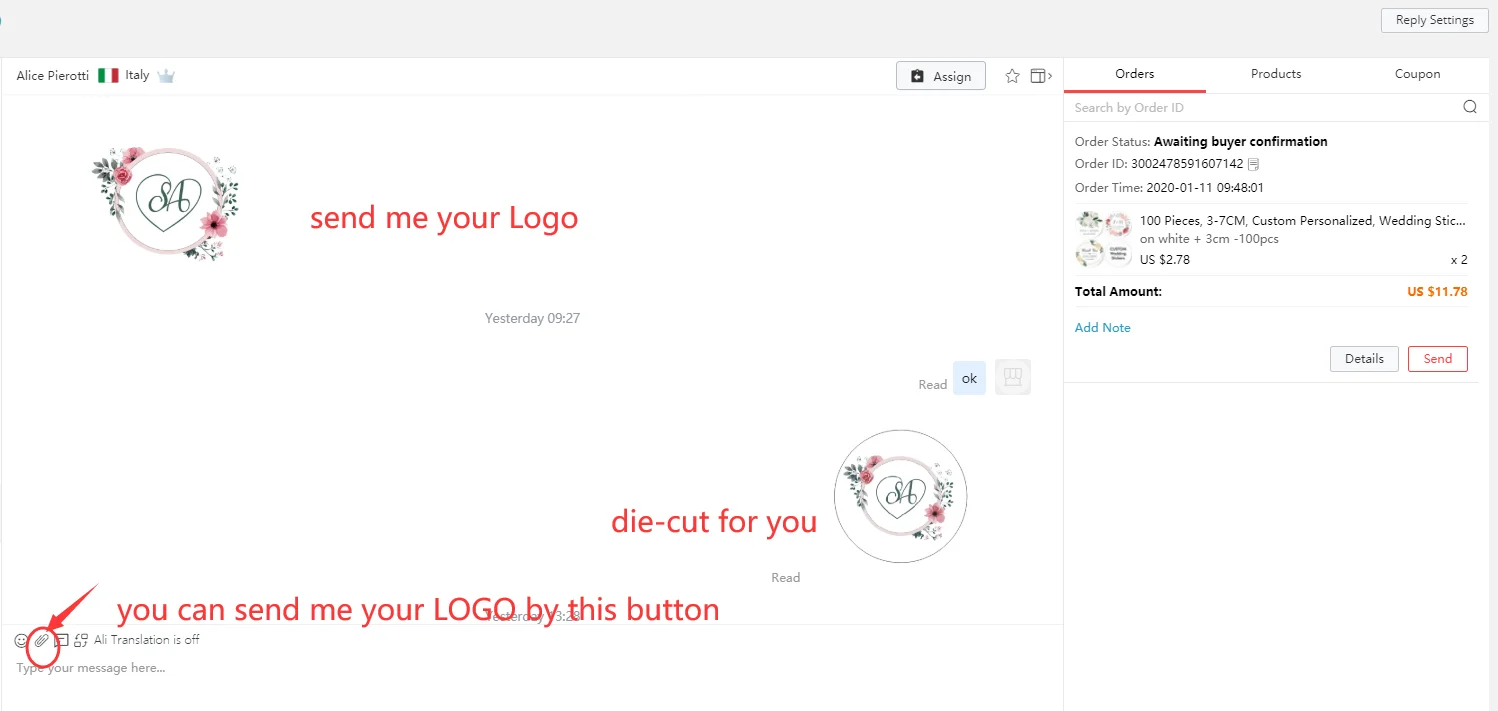Click the seller store avatar beside 'ok'
Viewport: 1498px width, 711px height.
[x=1012, y=377]
